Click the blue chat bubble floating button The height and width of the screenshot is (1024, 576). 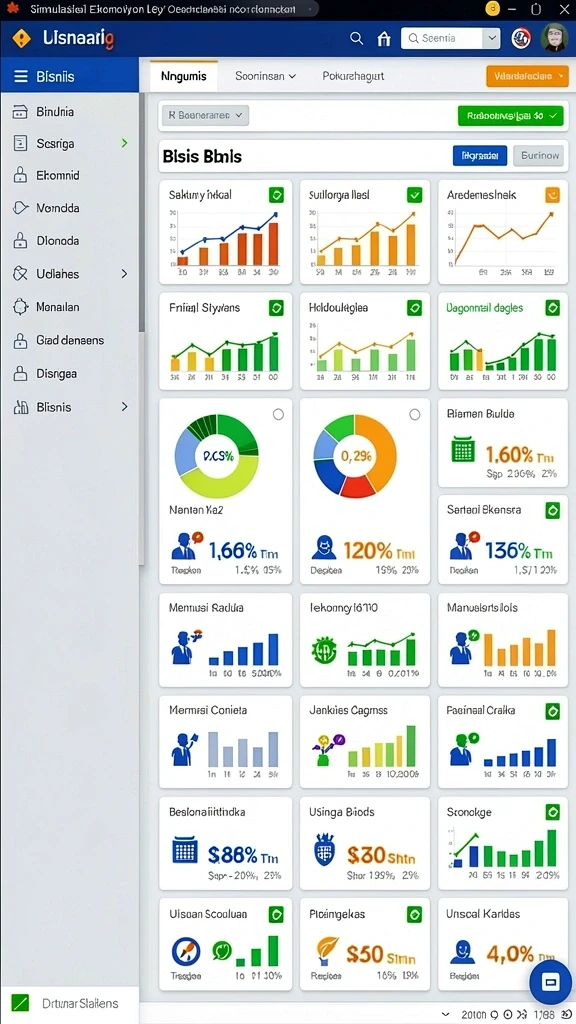550,982
